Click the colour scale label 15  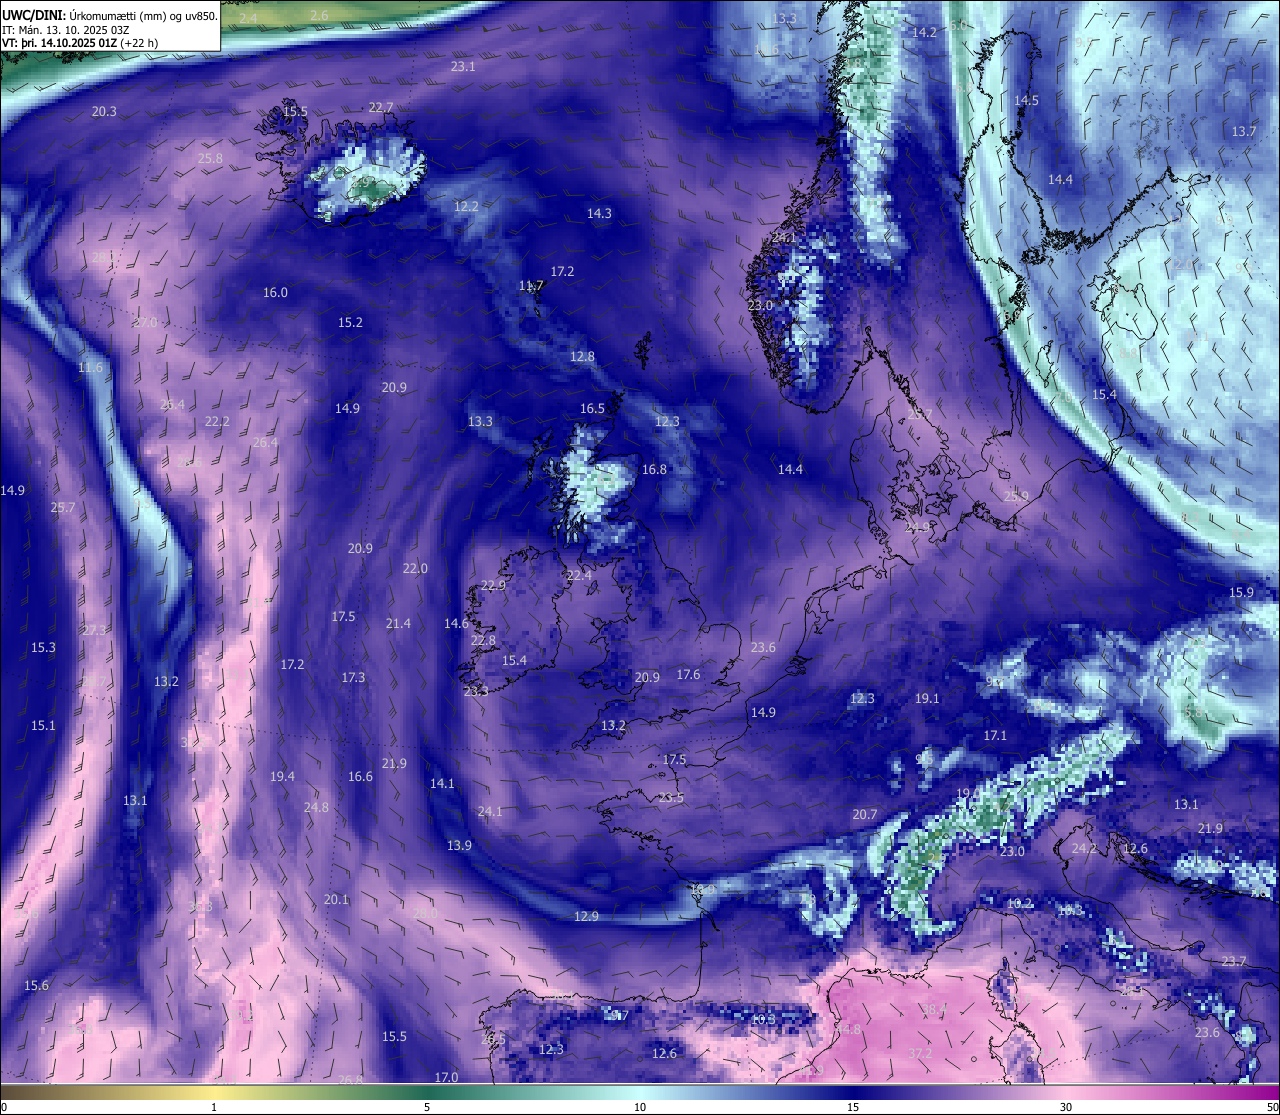[853, 1107]
